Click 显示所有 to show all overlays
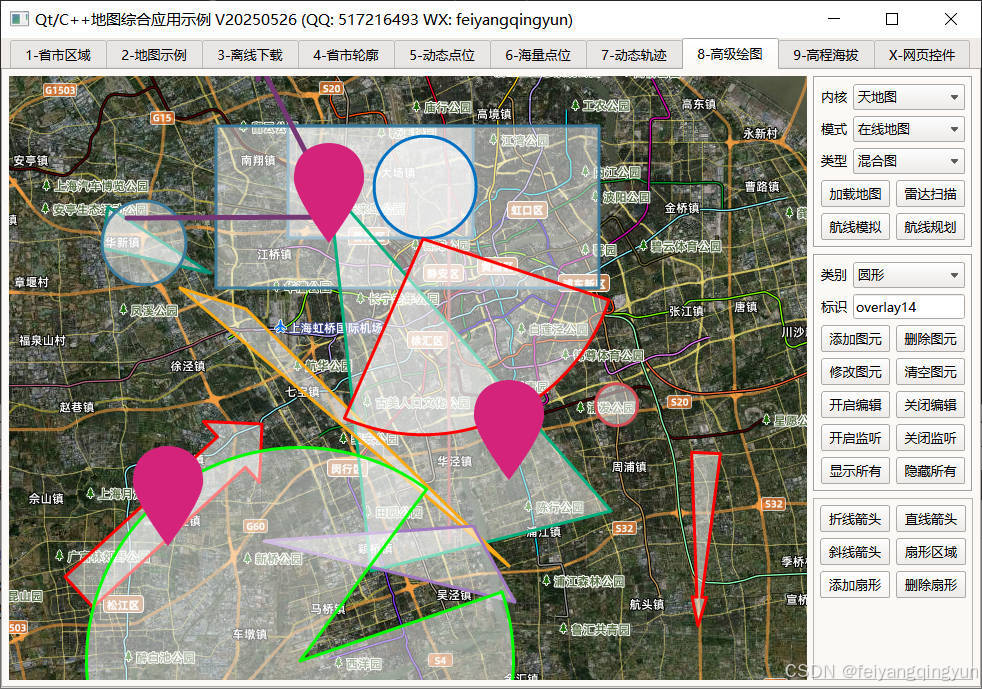Viewport: 982px width, 689px height. pos(855,471)
